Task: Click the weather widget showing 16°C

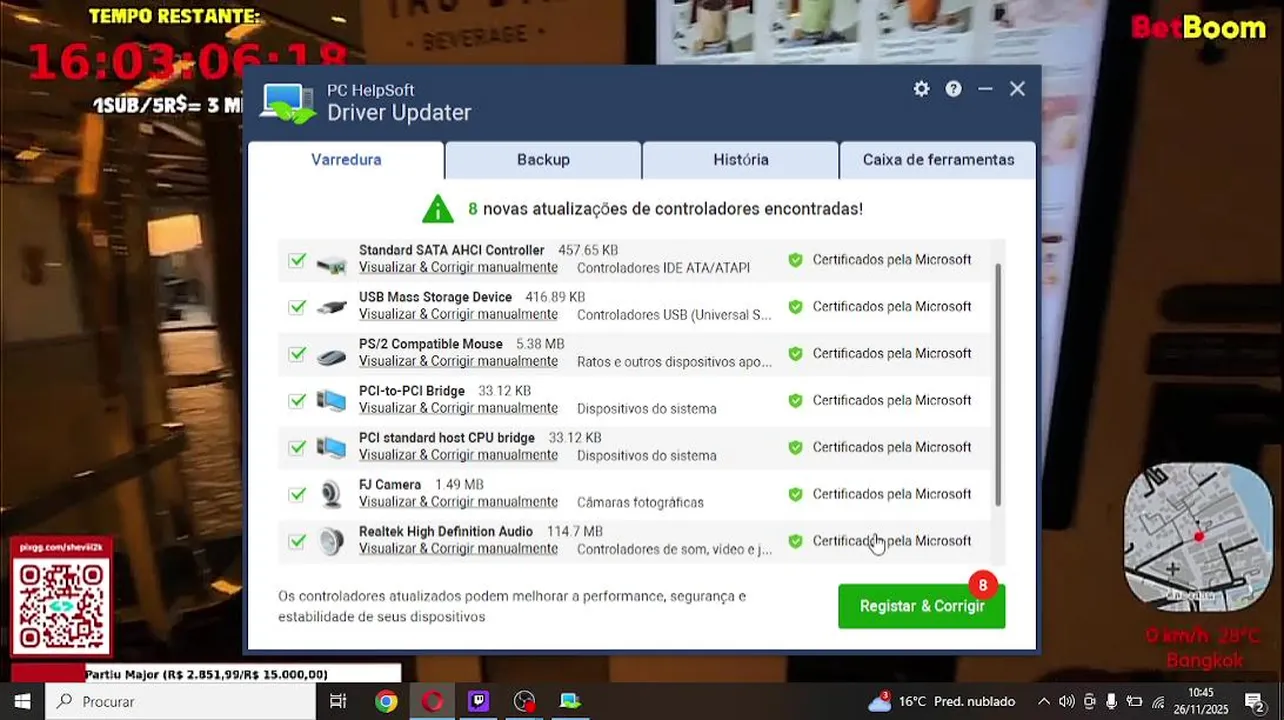Action: [x=941, y=701]
